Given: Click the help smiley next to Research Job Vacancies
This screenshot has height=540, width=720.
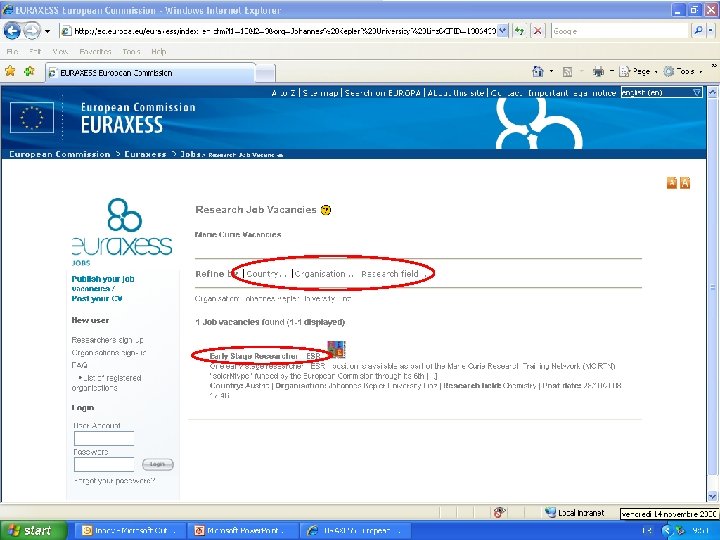Looking at the screenshot, I should pyautogui.click(x=326, y=210).
